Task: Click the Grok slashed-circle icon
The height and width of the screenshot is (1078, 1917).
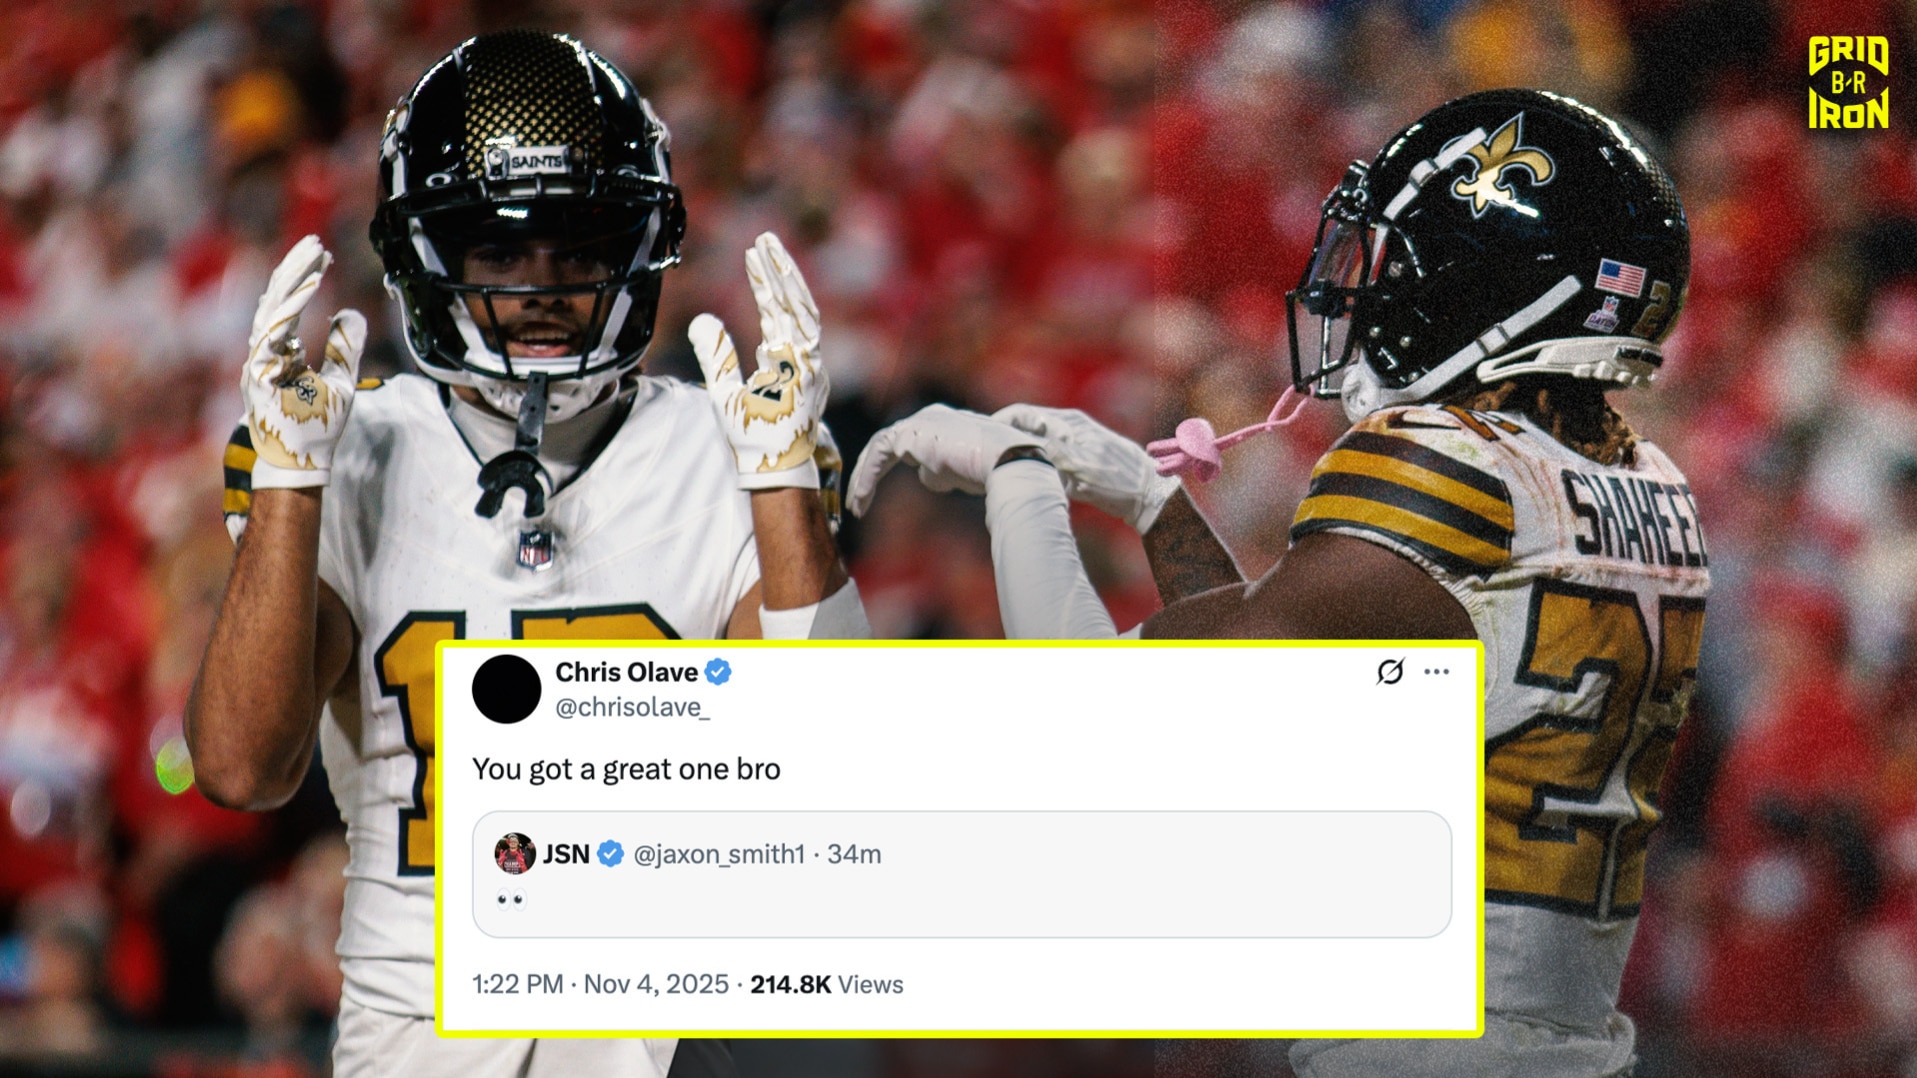Action: pyautogui.click(x=1390, y=672)
